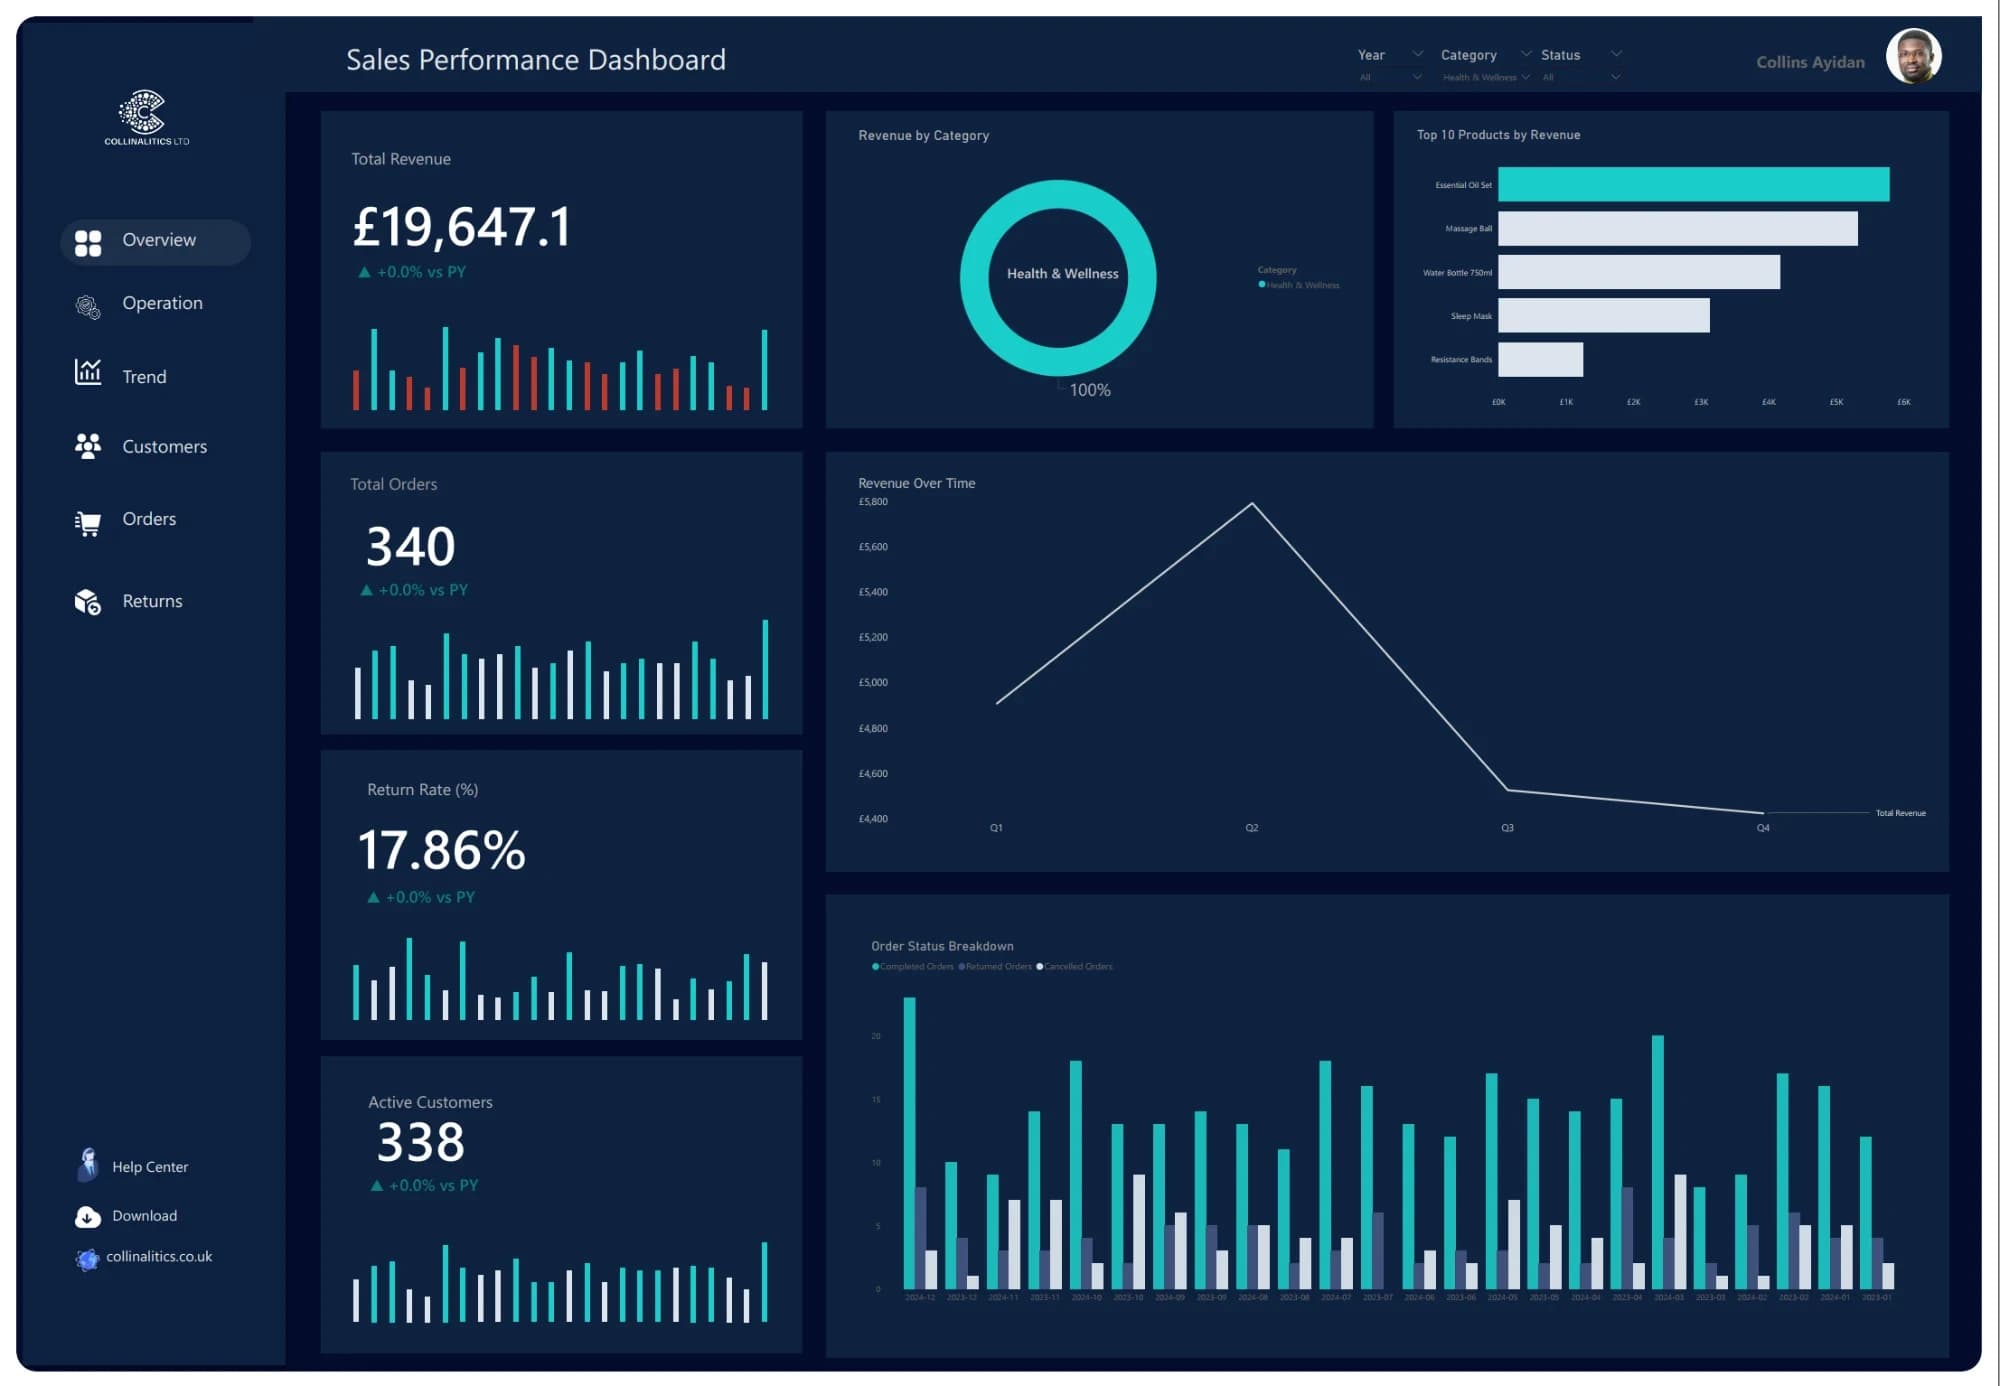Expand the Category filter header chevron
Image resolution: width=2000 pixels, height=1386 pixels.
click(1526, 54)
